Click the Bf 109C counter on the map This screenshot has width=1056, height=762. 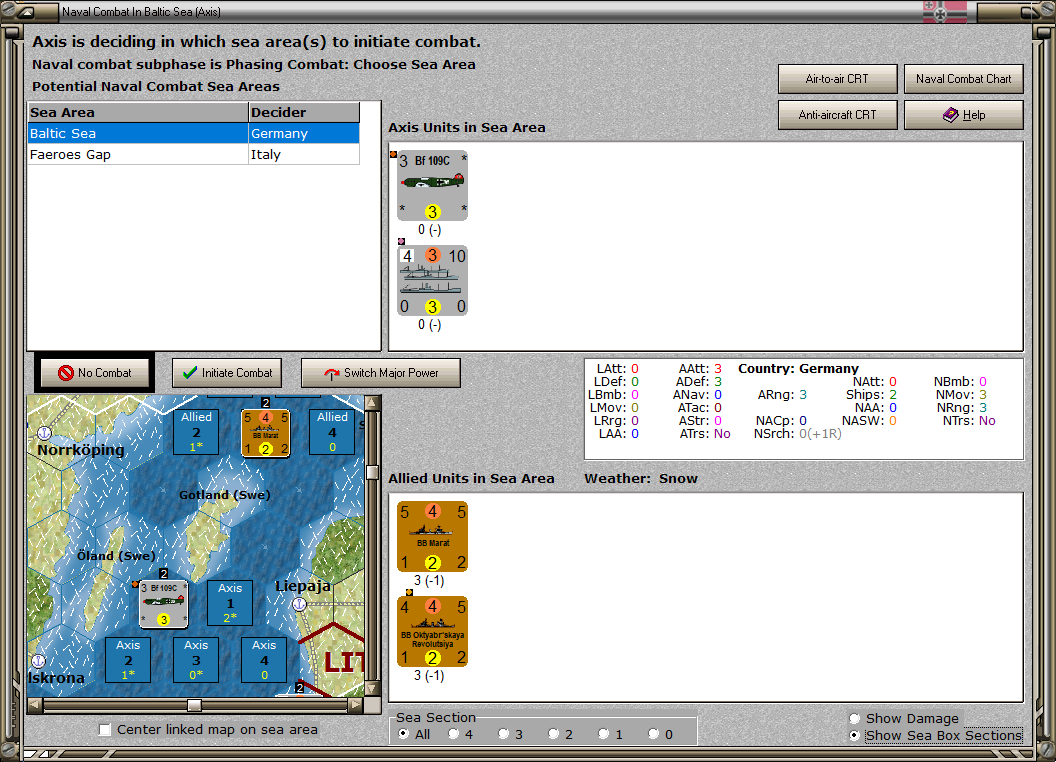[164, 604]
